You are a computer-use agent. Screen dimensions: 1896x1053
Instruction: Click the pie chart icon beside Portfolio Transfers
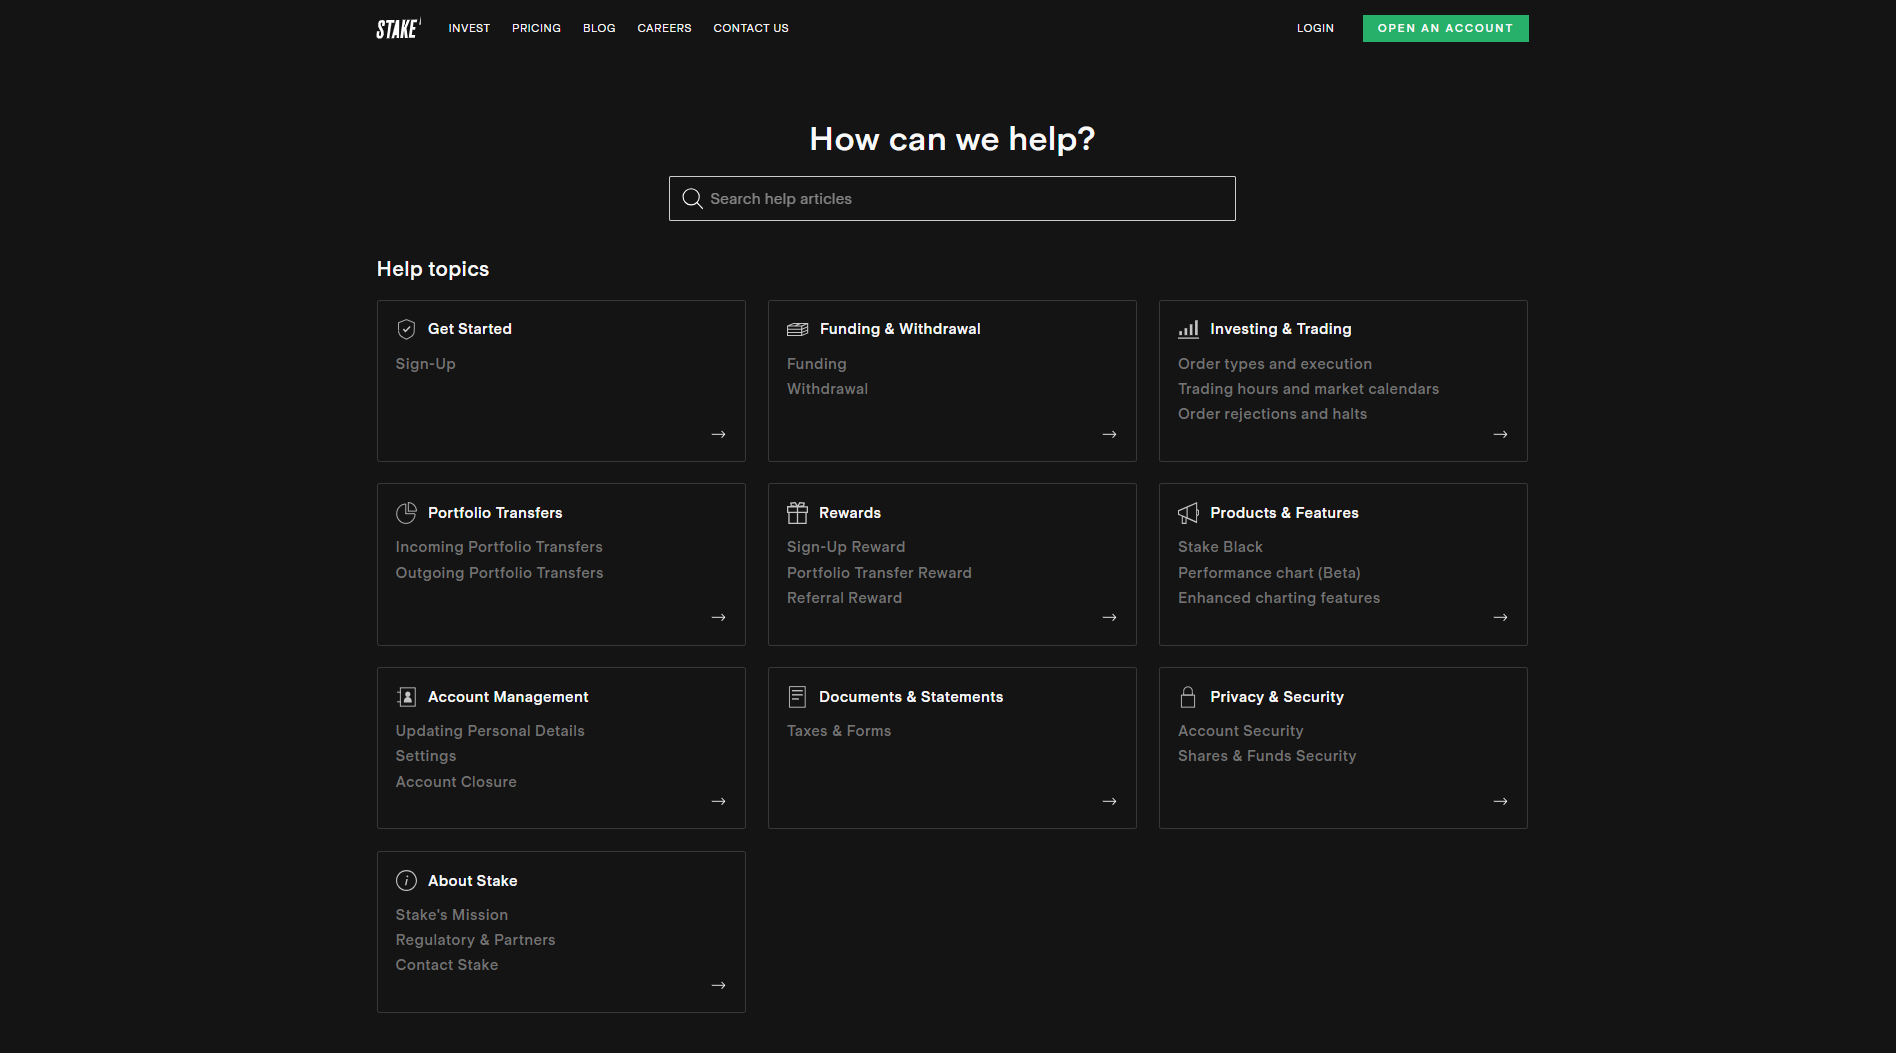pos(406,513)
